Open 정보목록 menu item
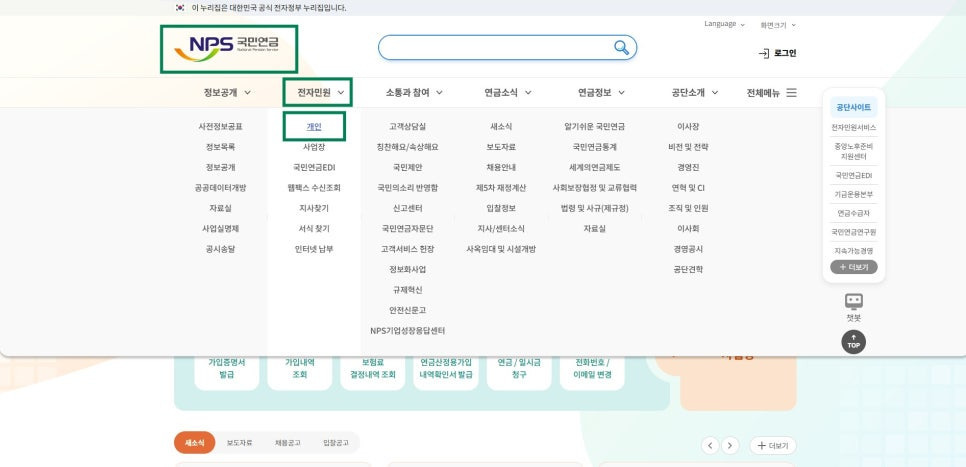Image resolution: width=966 pixels, height=467 pixels. click(221, 147)
